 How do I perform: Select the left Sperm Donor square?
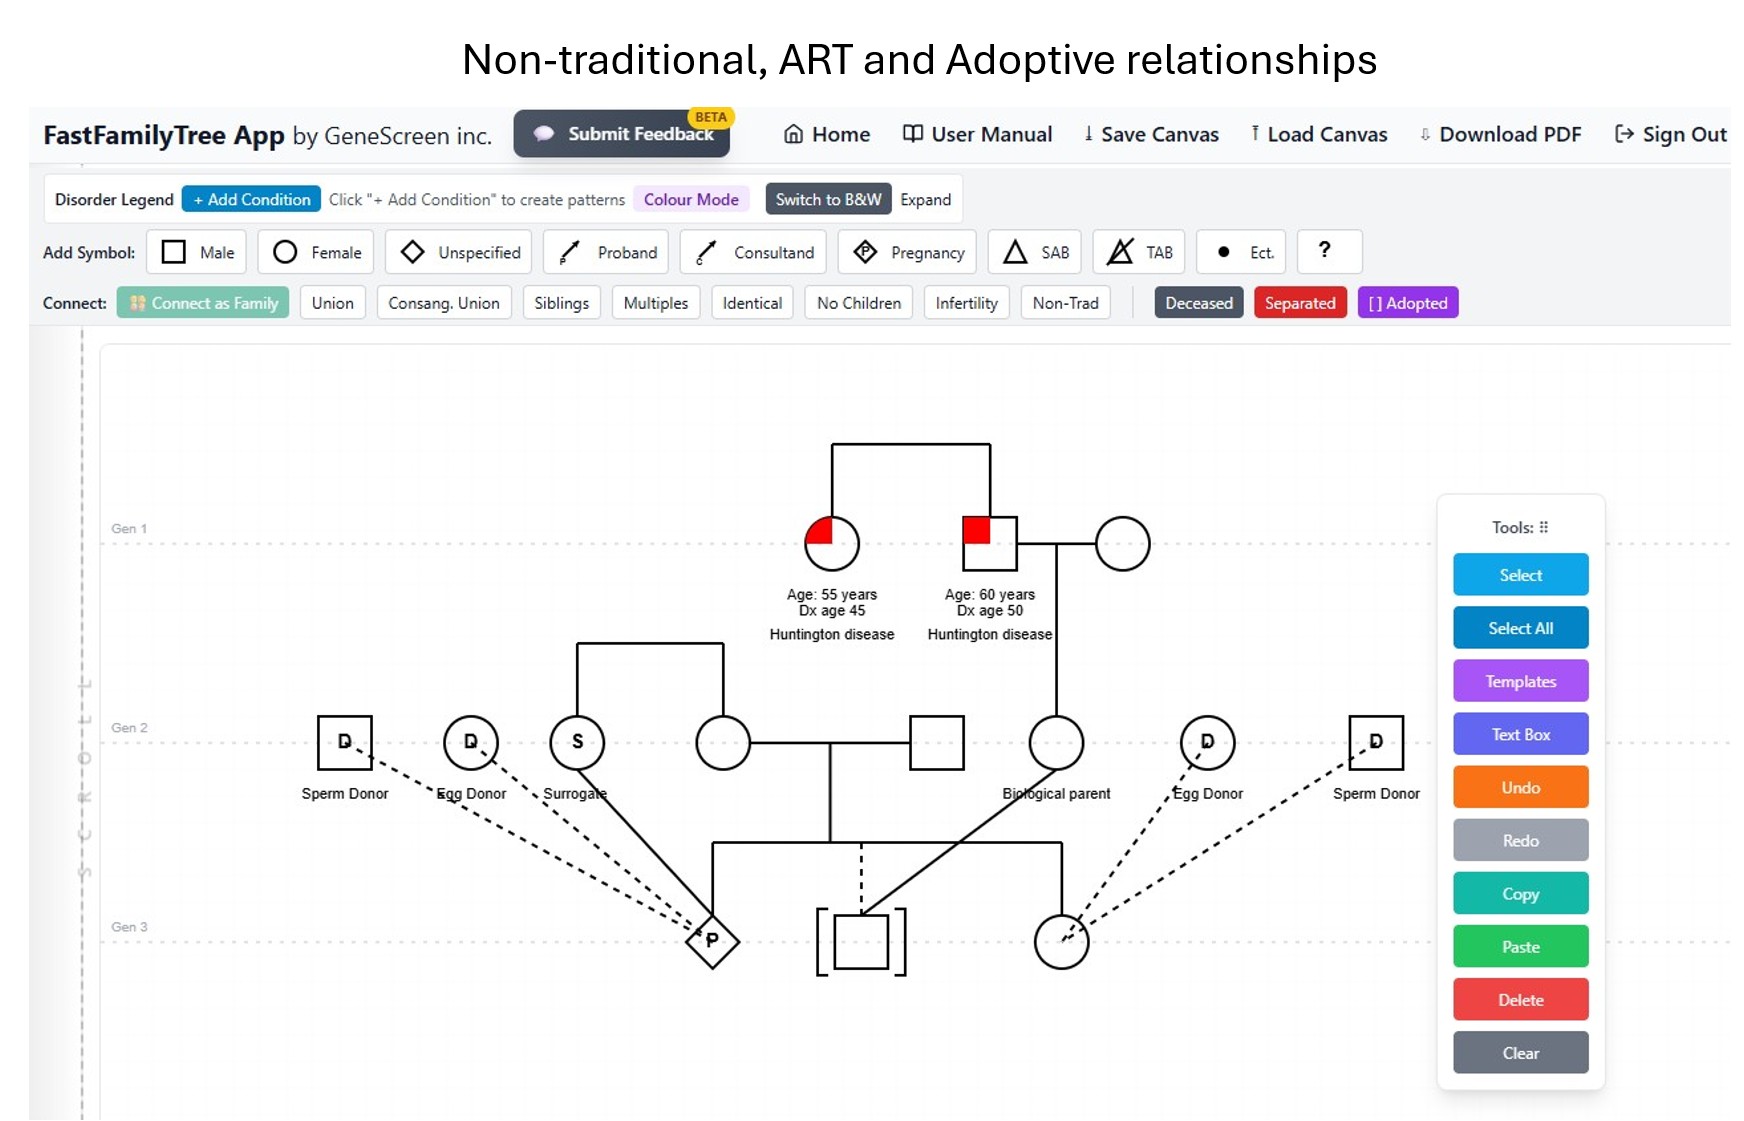(x=345, y=742)
